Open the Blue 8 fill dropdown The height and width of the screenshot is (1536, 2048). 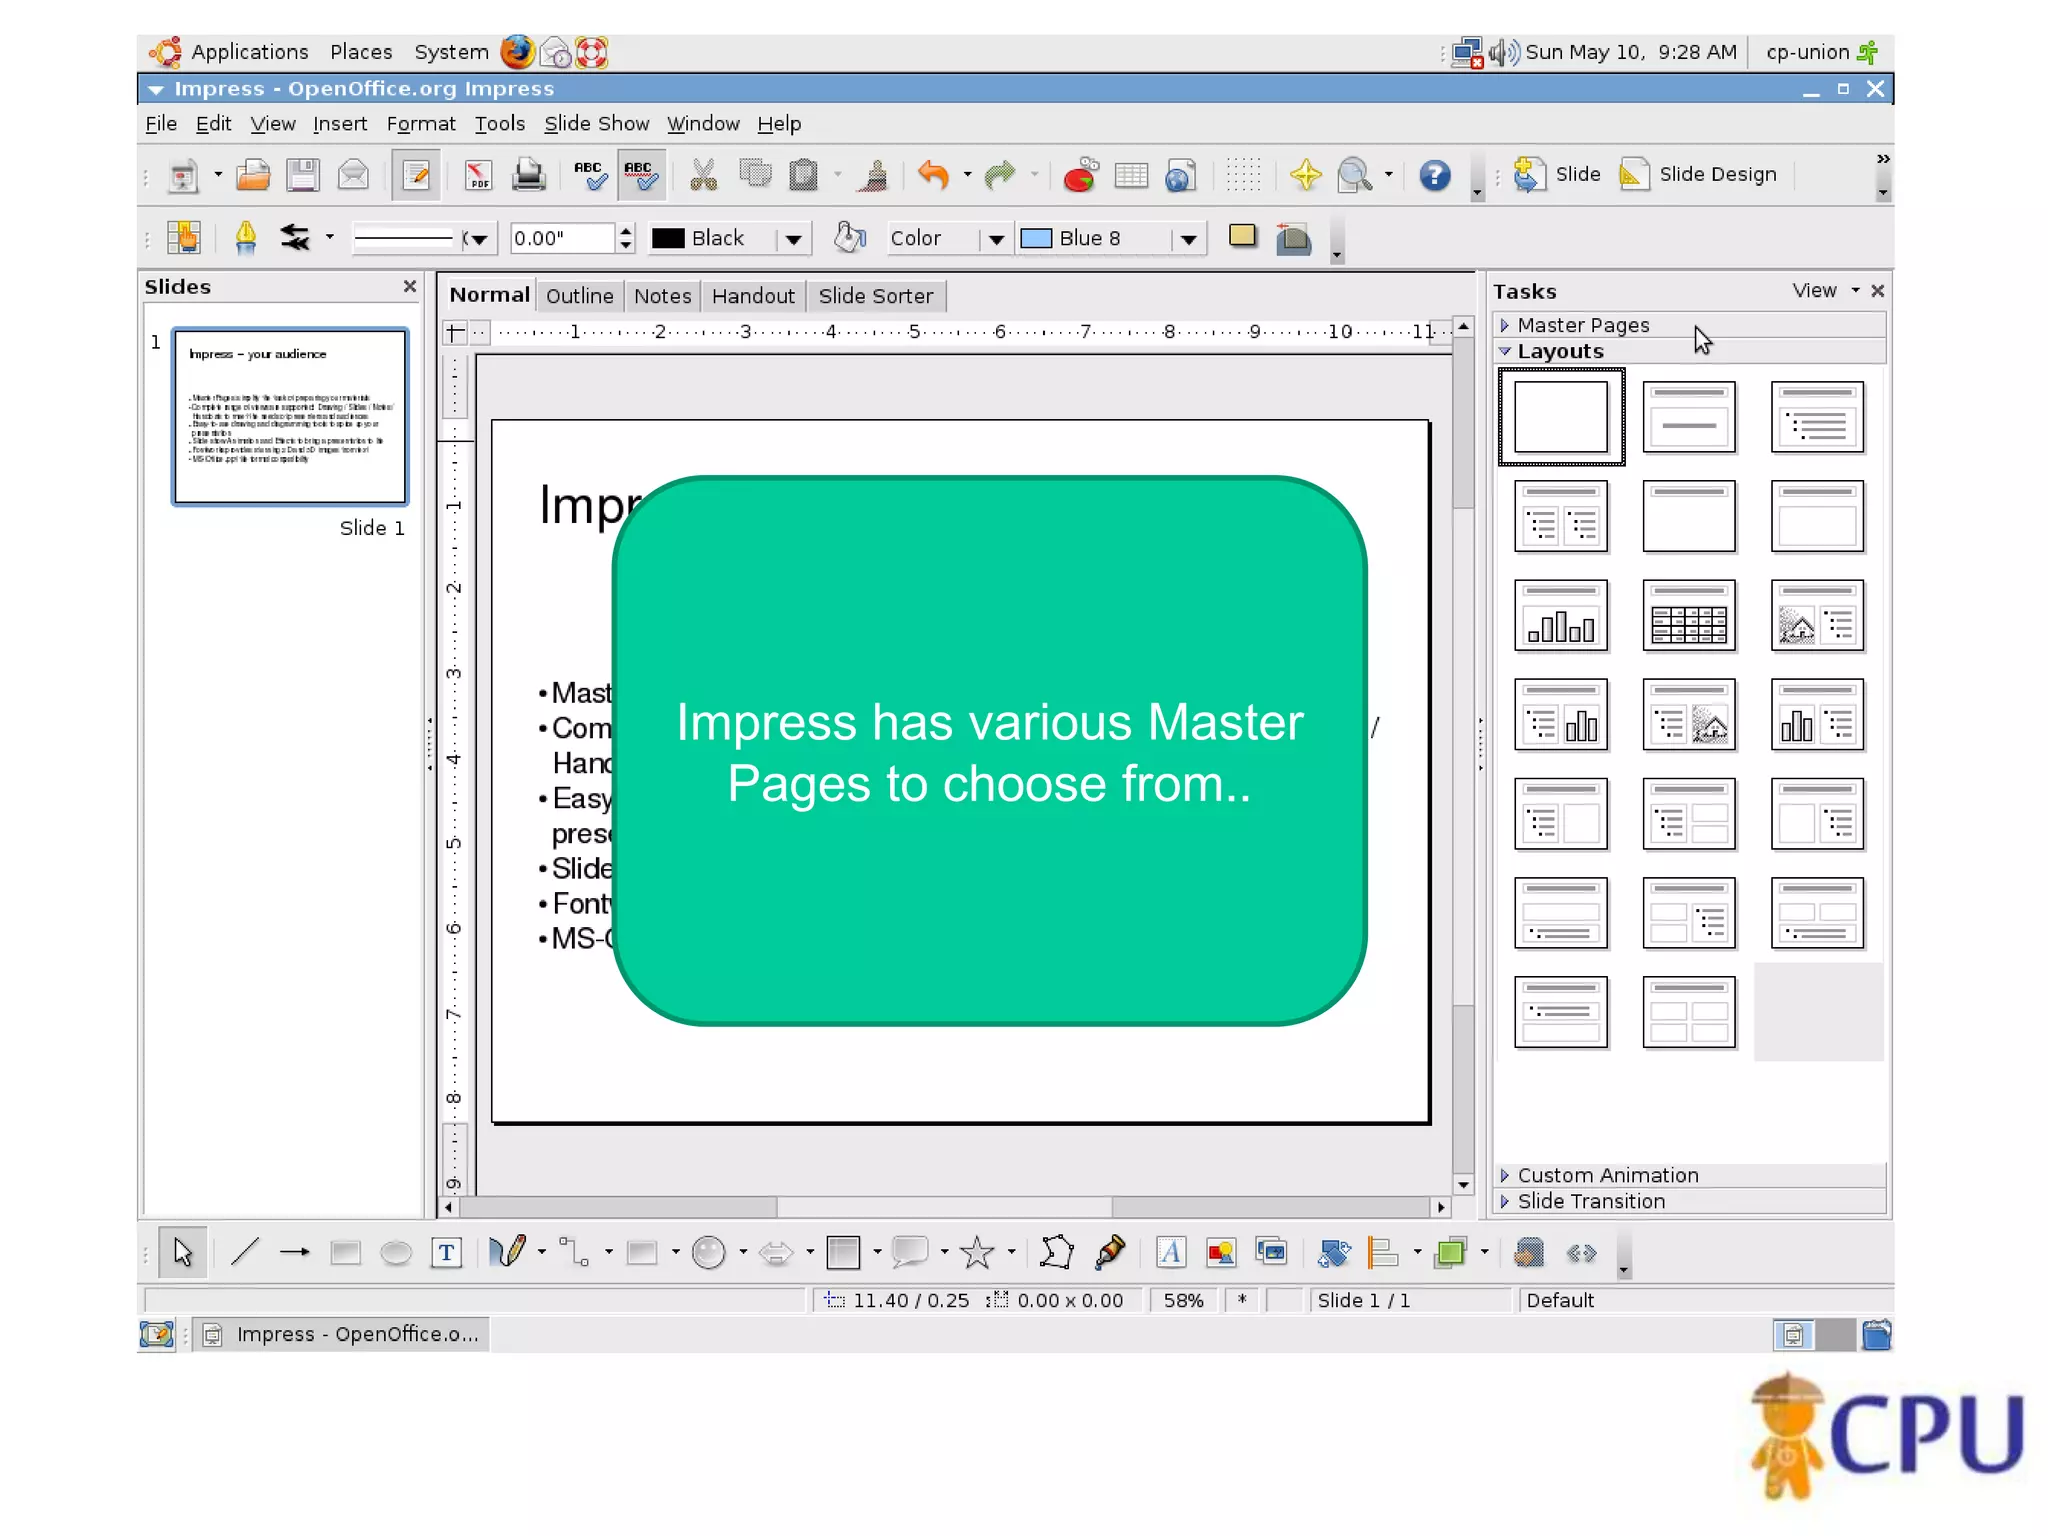[x=1188, y=238]
